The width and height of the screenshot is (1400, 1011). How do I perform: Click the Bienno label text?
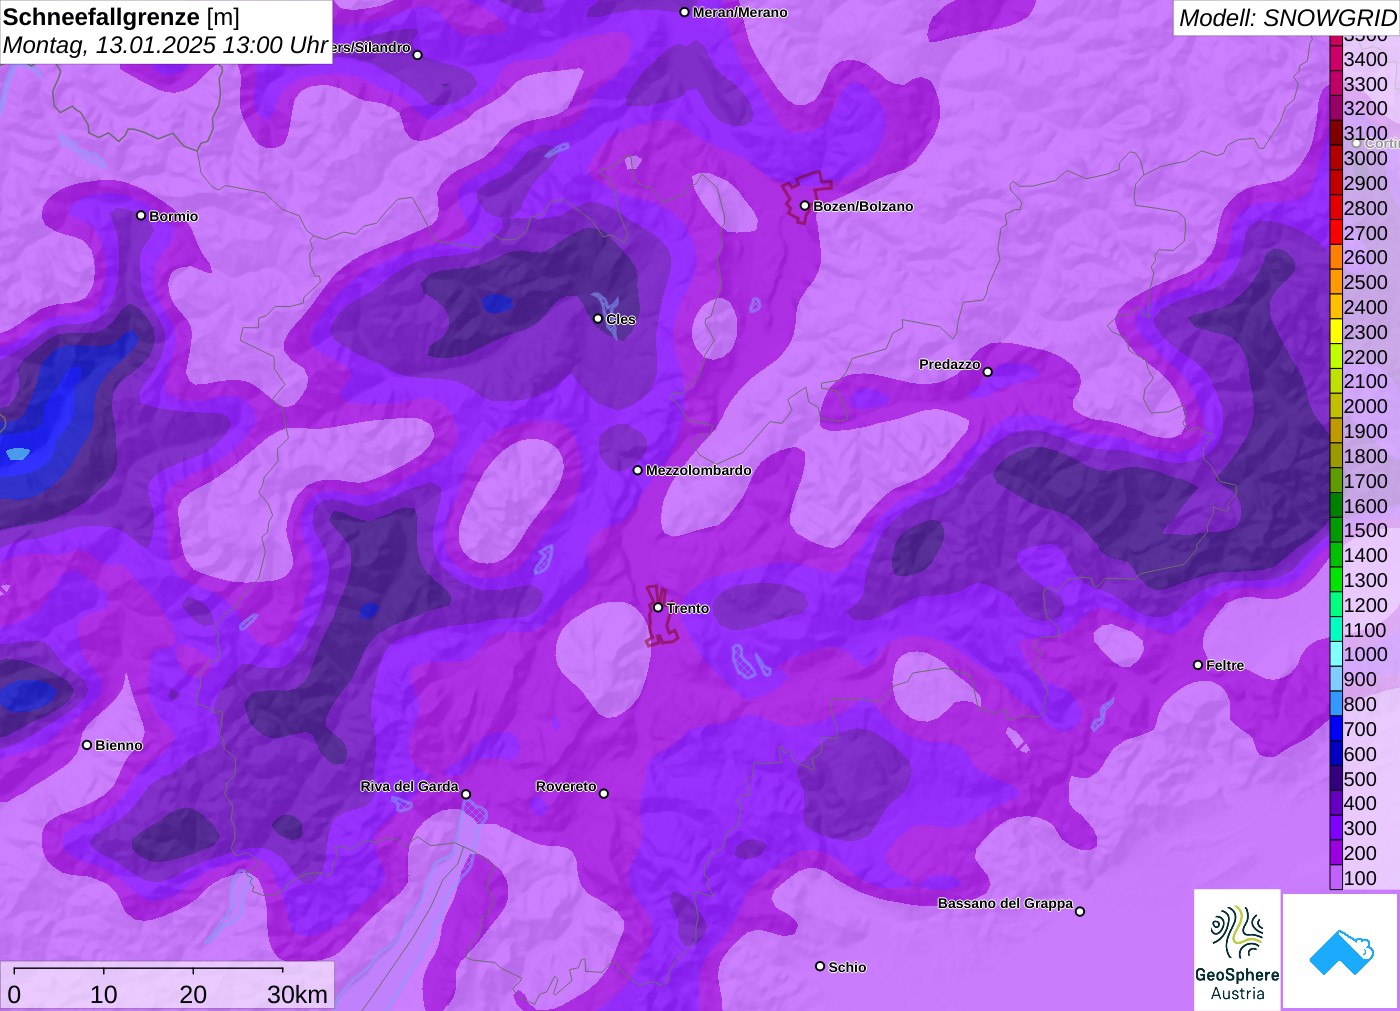pos(119,745)
